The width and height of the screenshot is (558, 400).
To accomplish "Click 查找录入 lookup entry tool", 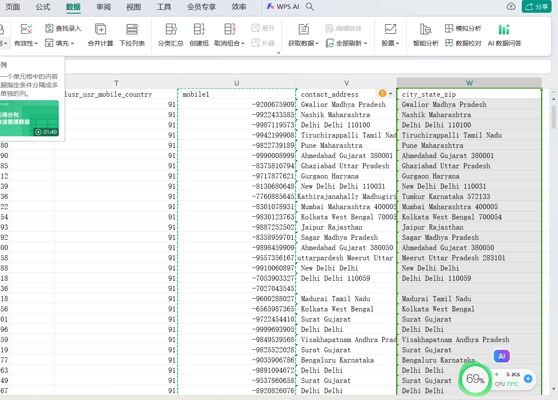I will click(64, 28).
